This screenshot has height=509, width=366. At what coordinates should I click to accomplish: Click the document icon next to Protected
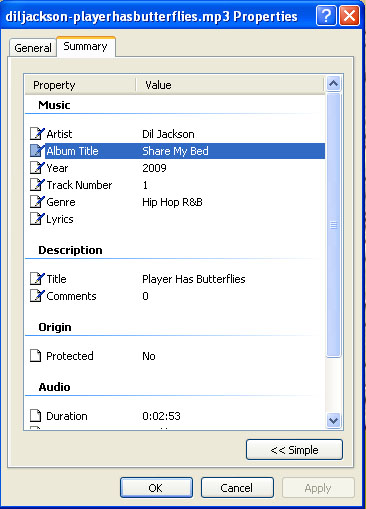[x=36, y=356]
